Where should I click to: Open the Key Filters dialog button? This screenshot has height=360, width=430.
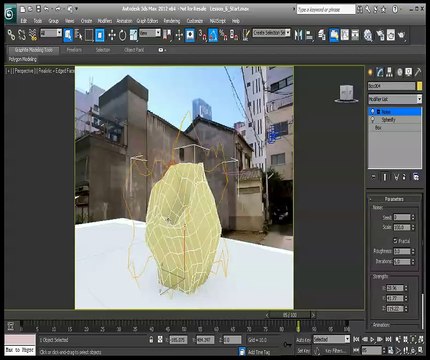pos(335,351)
